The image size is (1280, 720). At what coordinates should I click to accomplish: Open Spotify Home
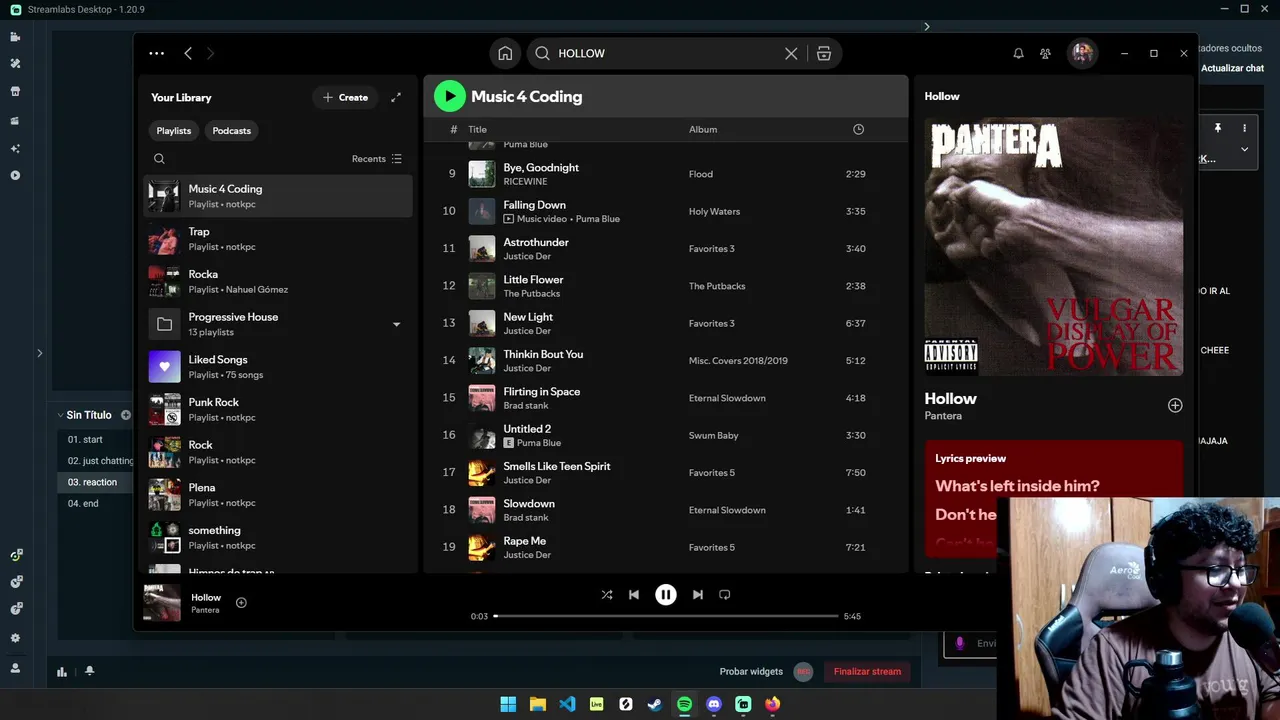pos(506,53)
